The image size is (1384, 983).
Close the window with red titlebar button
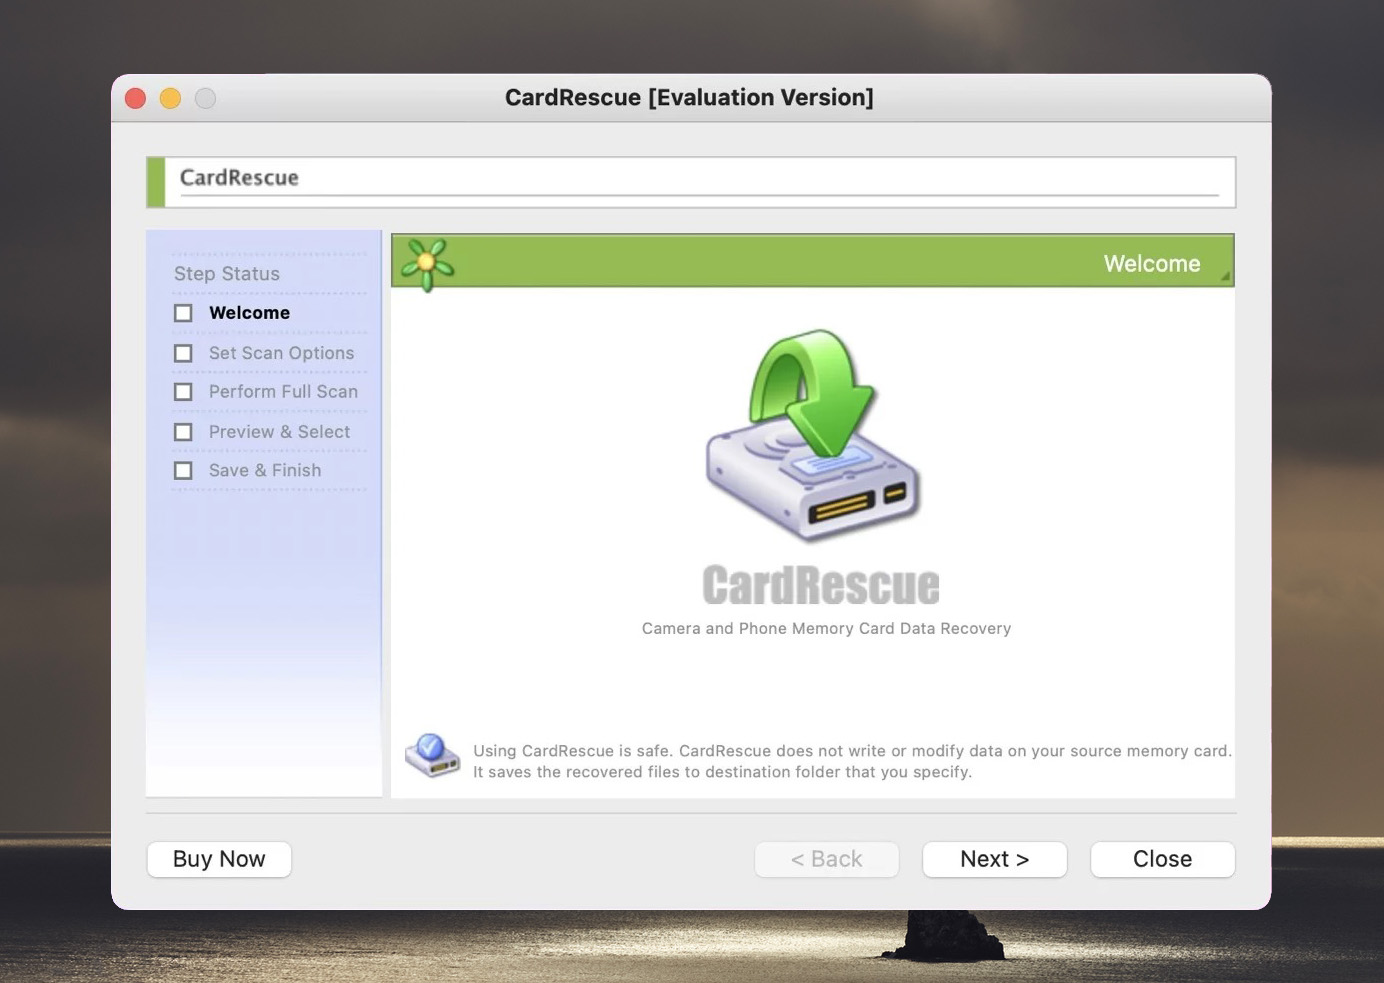pyautogui.click(x=136, y=98)
